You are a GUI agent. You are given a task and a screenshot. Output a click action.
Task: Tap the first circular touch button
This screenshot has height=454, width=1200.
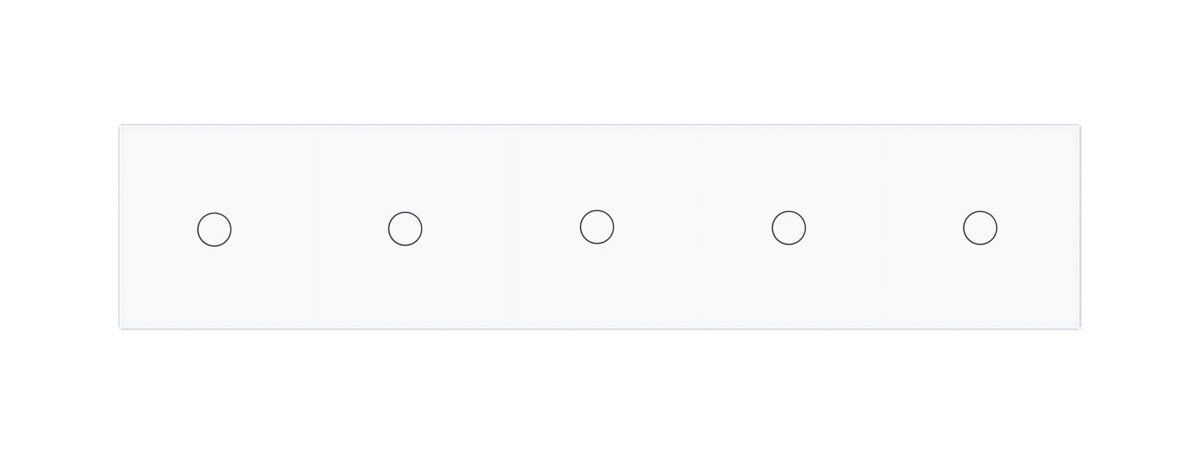click(x=214, y=229)
